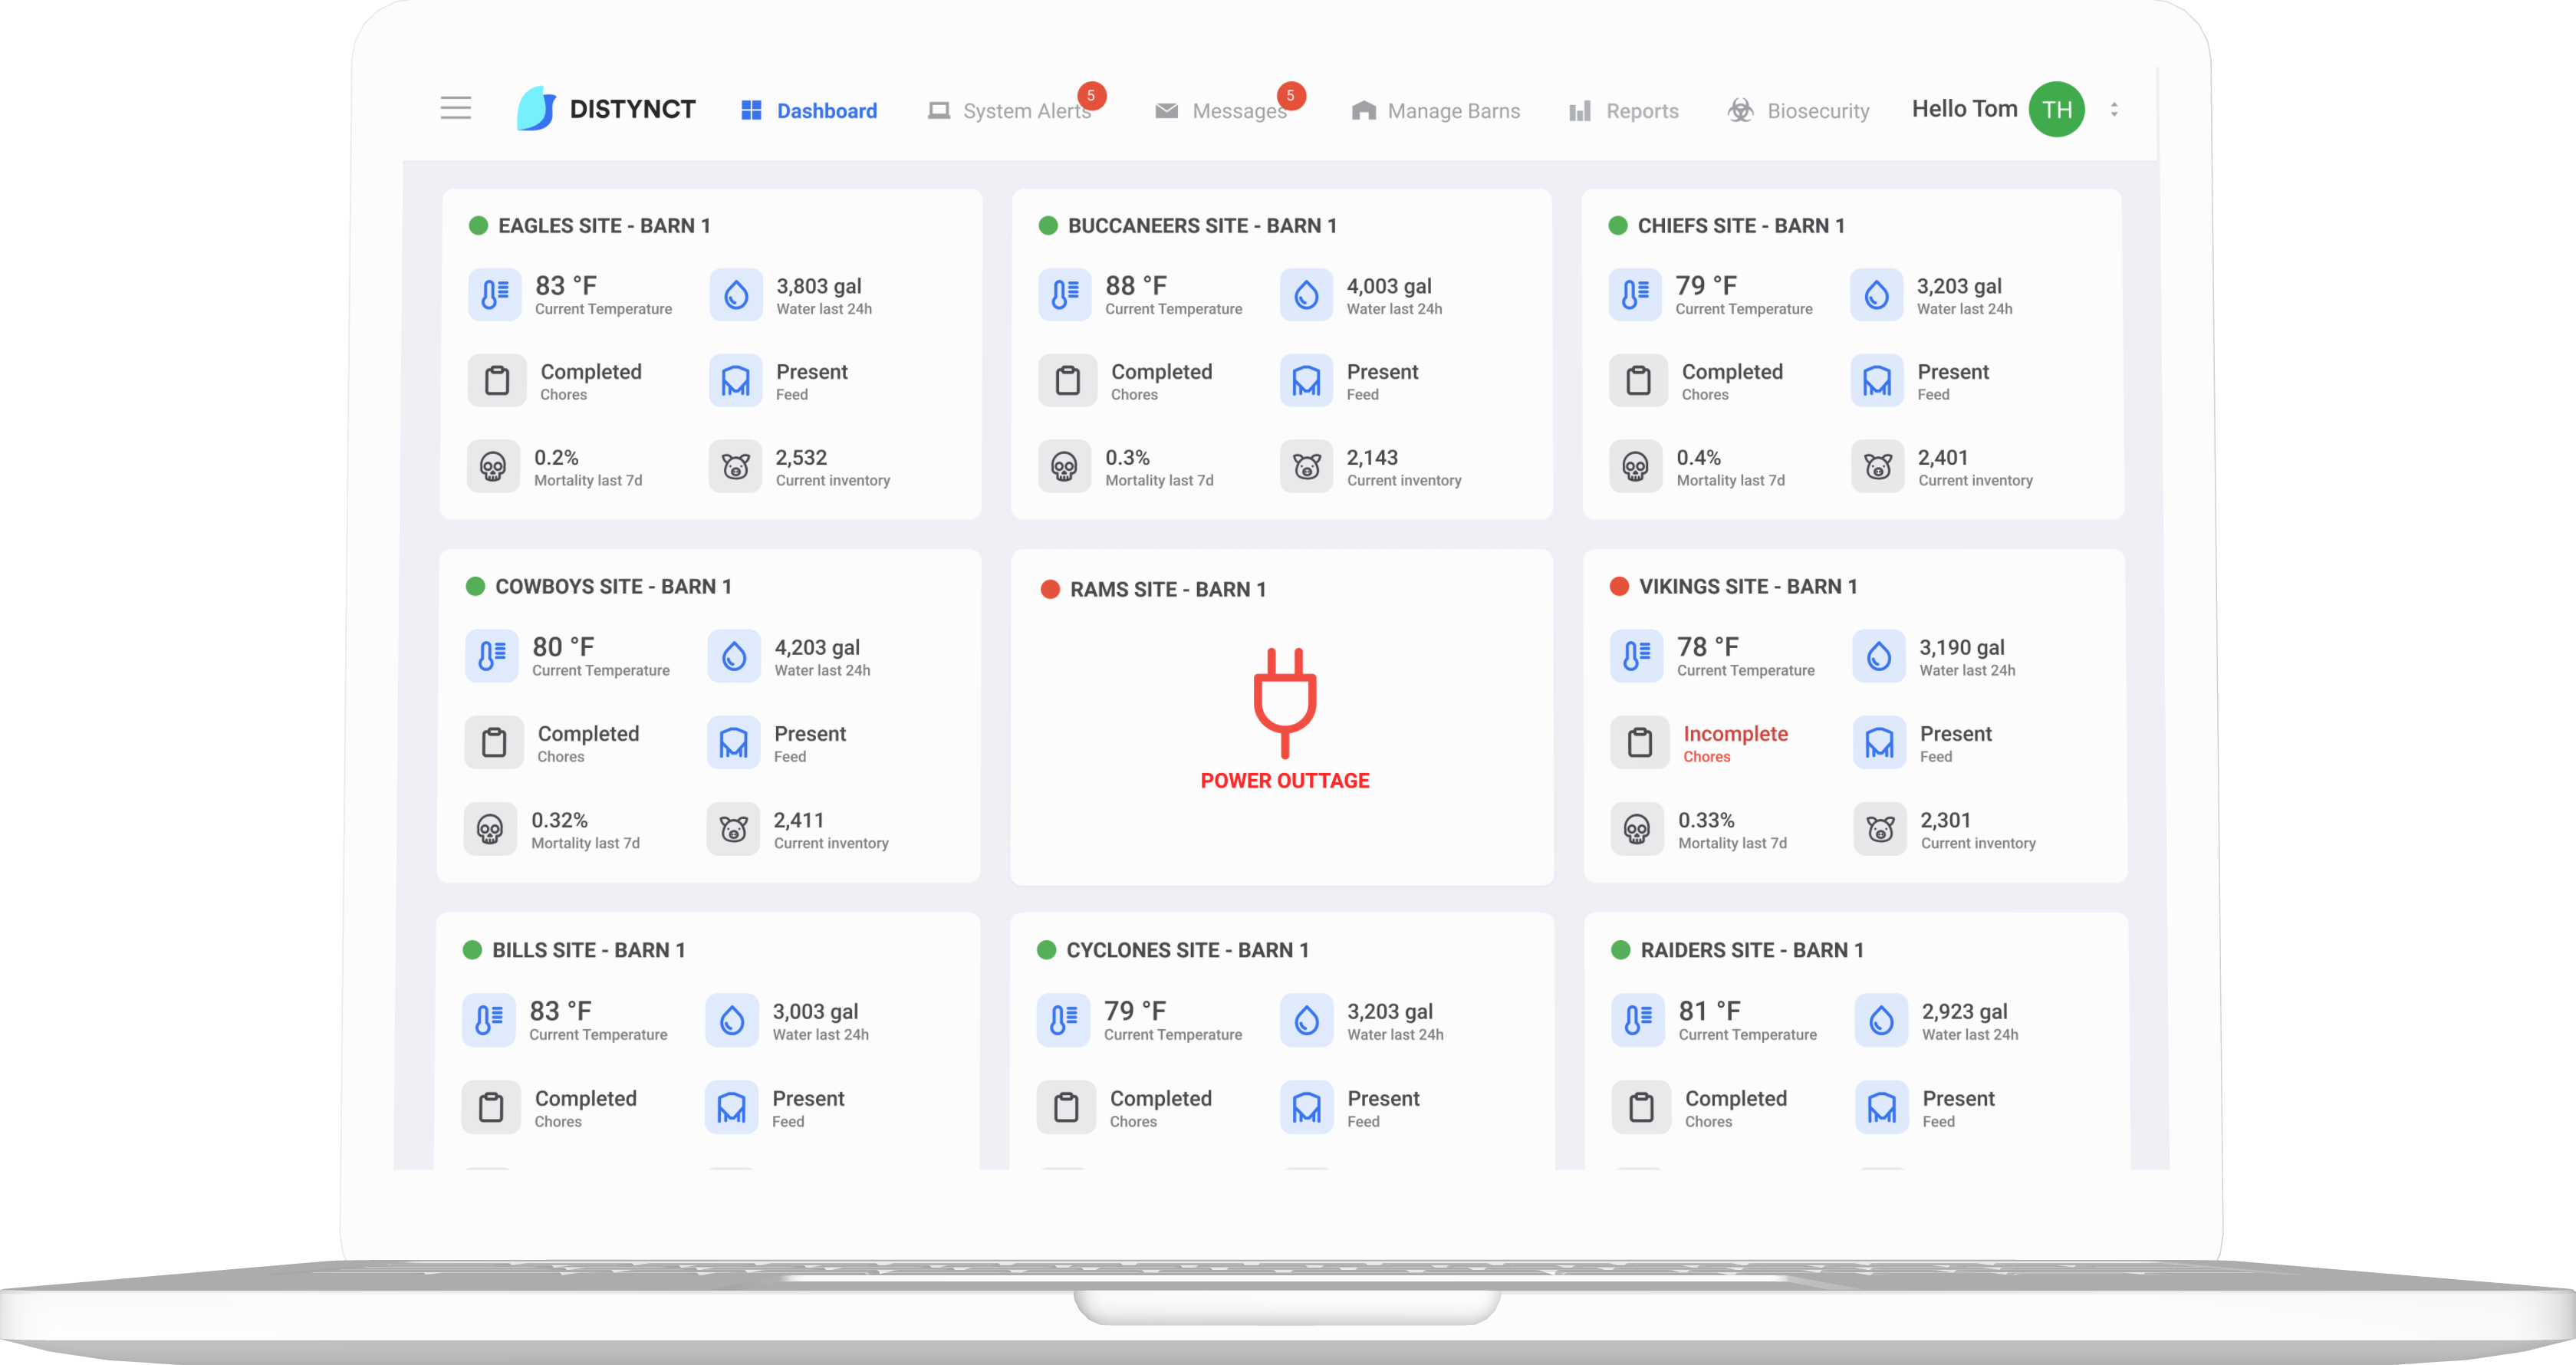The height and width of the screenshot is (1365, 2576).
Task: Click Rams Site red status dot
Action: 1050,589
